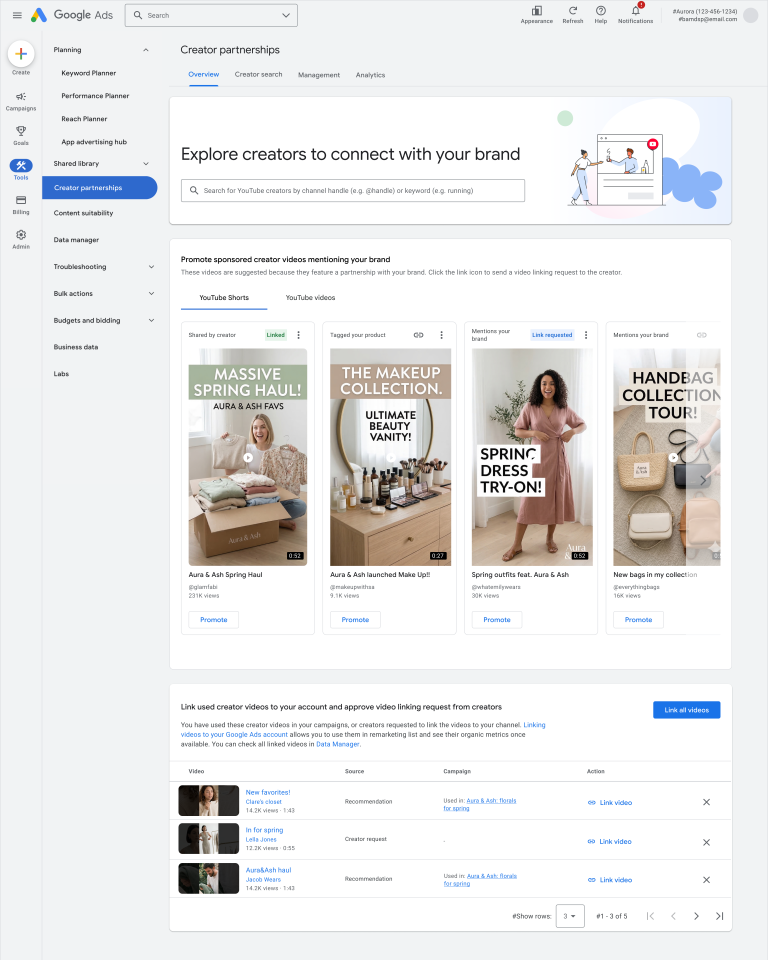768x960 pixels.
Task: Open the Spring Dress Try-On thumbnail
Action: click(x=532, y=457)
